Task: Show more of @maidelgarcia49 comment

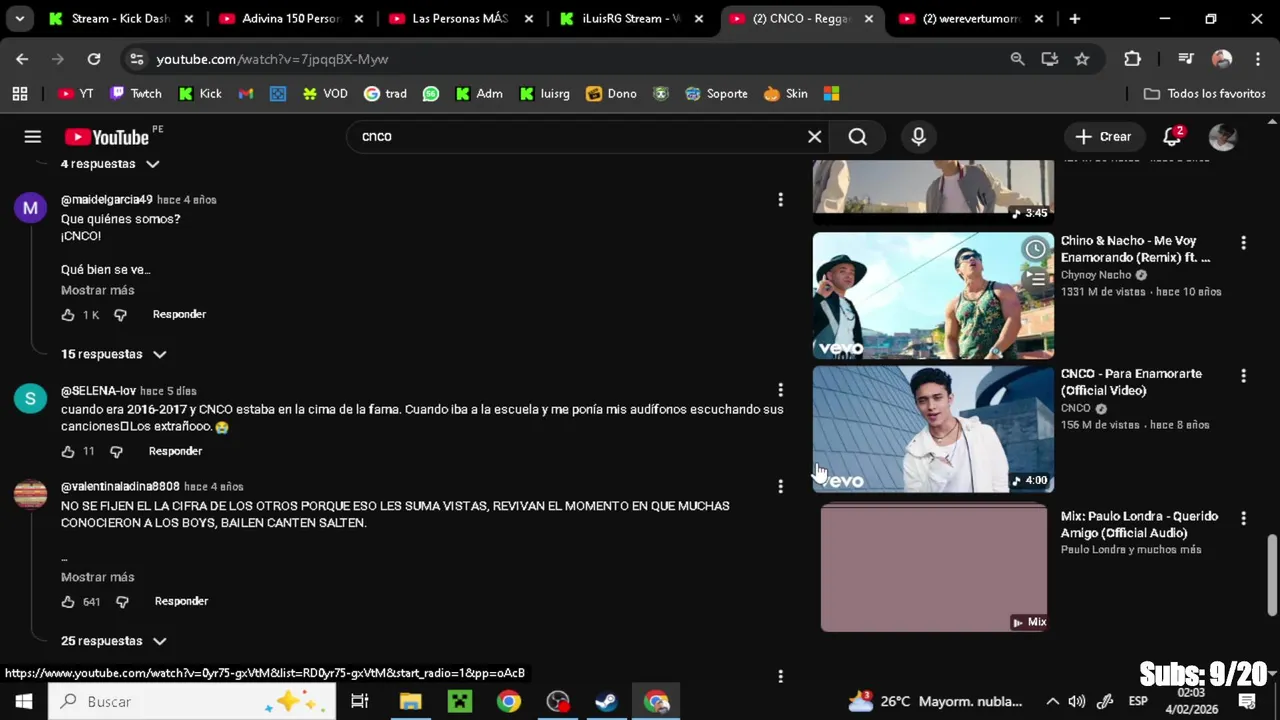Action: click(97, 290)
